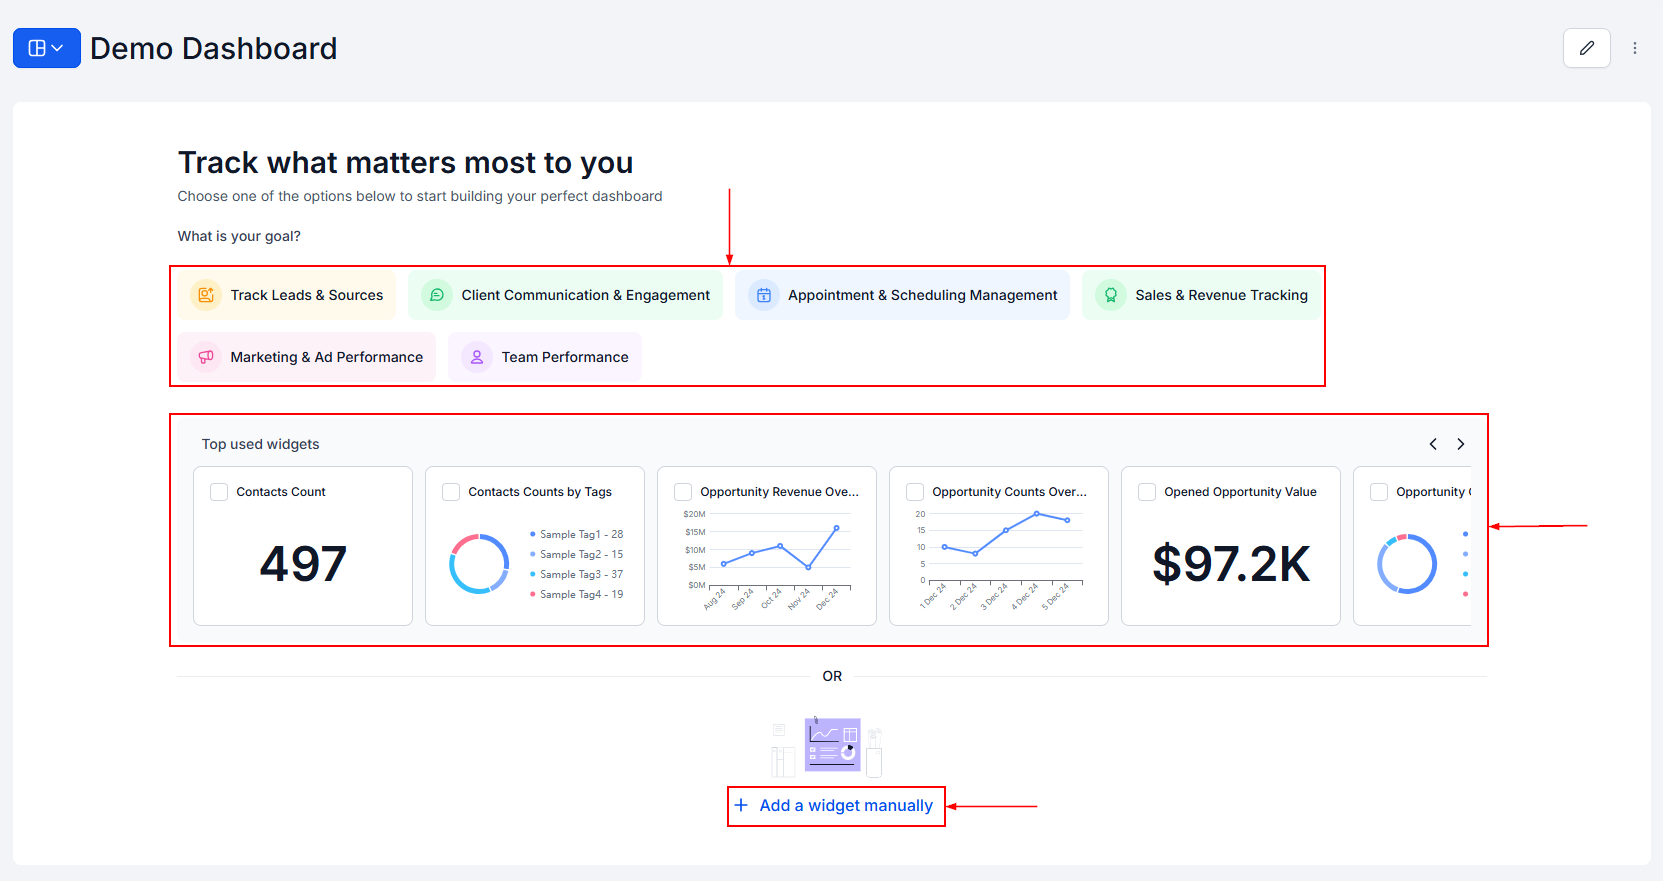Click the Contacts Count widget title
Screen dimensions: 1663x881
[x=281, y=492]
